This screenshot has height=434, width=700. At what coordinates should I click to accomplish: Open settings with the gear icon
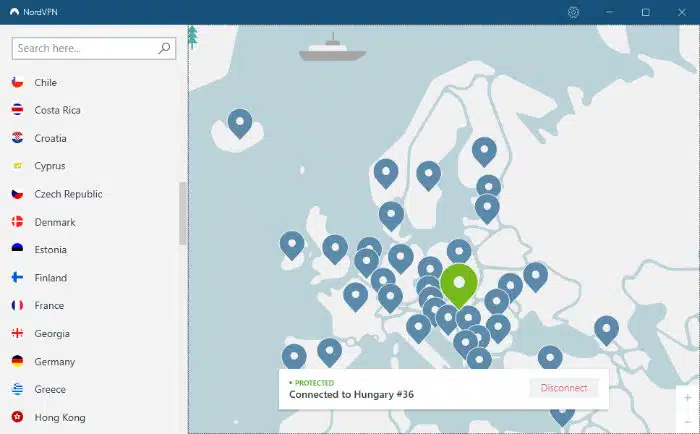[573, 12]
